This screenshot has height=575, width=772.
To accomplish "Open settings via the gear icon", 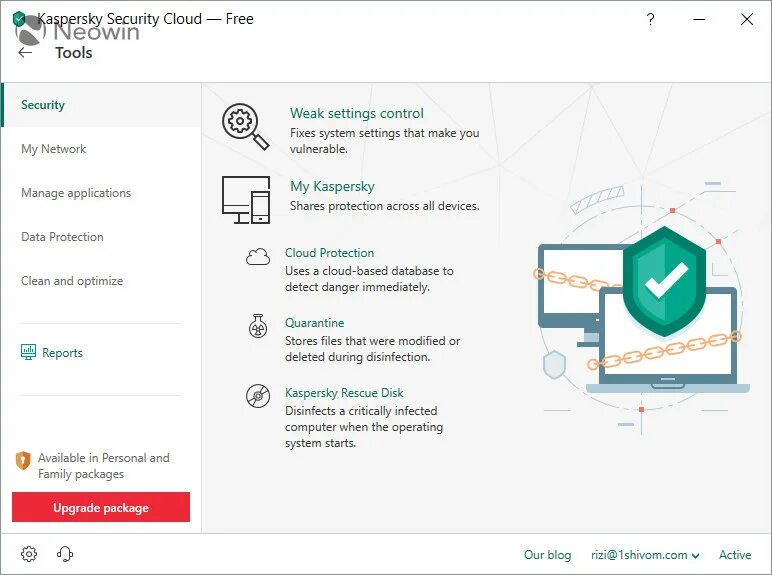I will [x=29, y=554].
